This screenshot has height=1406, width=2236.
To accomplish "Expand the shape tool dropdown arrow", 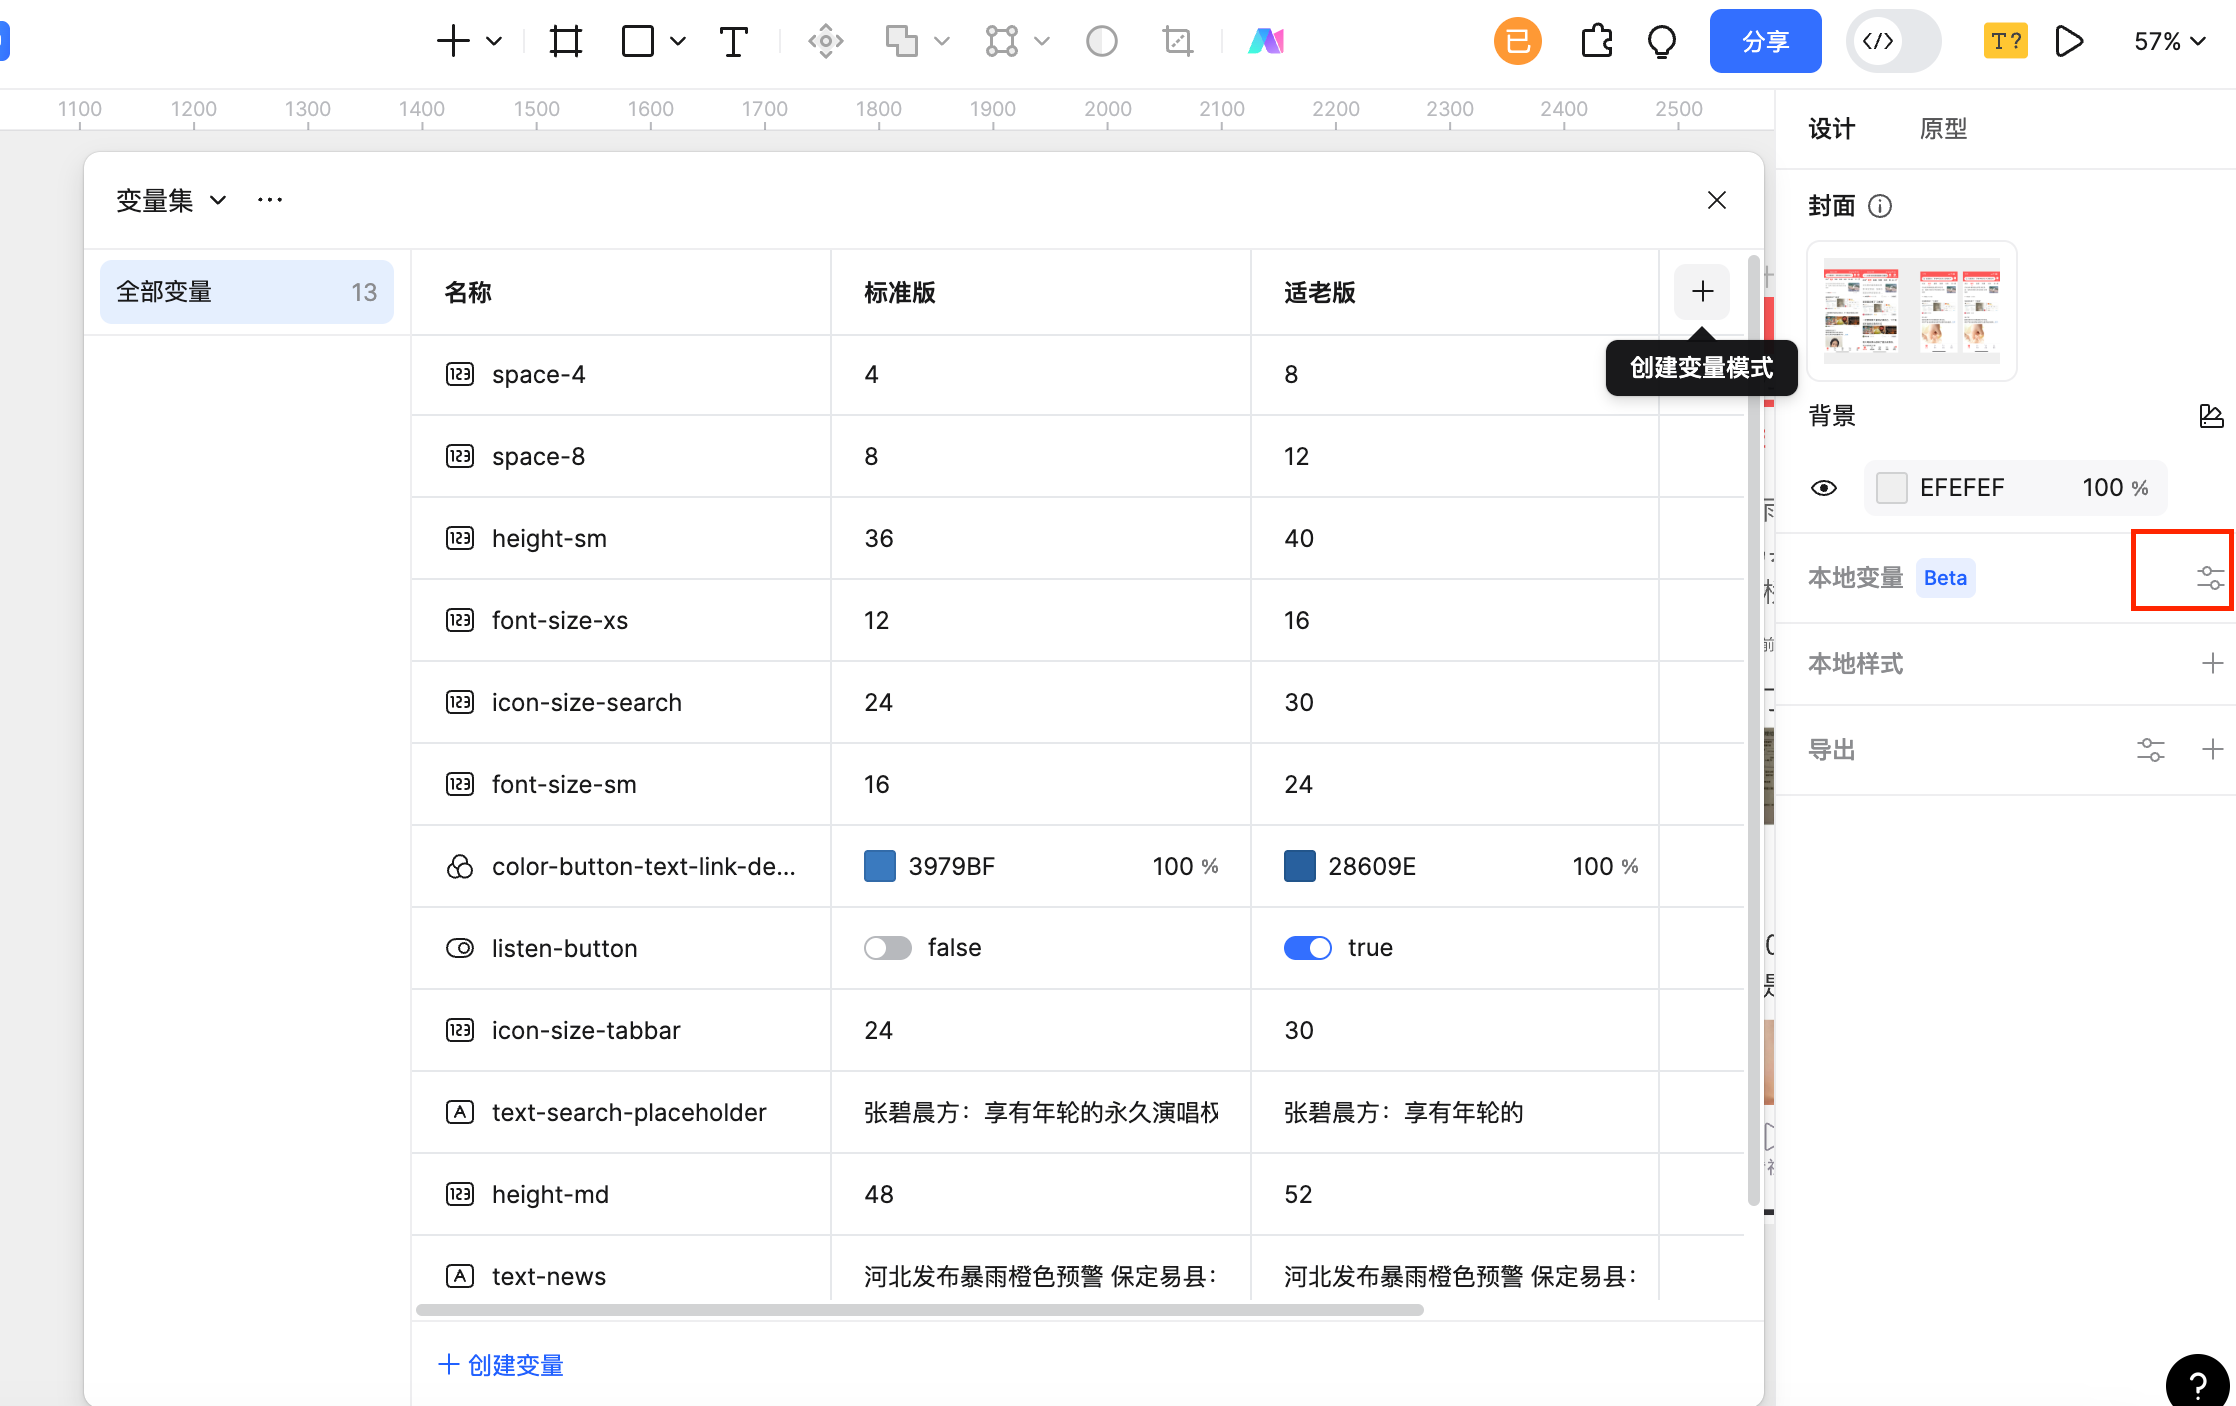I will [678, 41].
